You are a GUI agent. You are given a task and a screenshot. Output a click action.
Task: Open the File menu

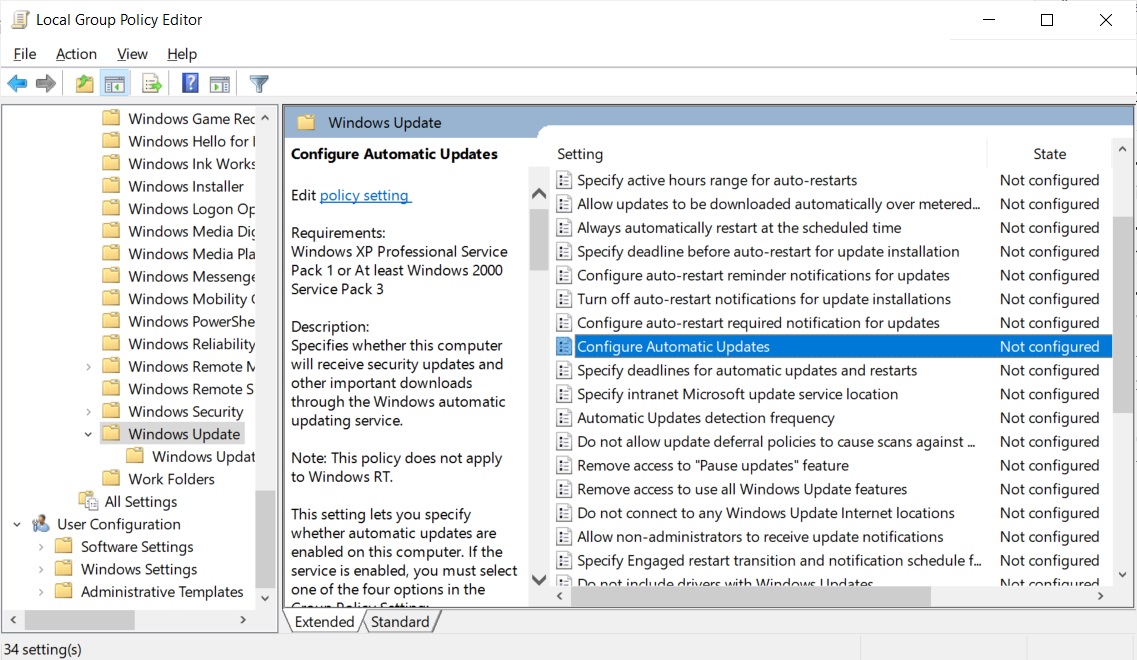click(x=25, y=54)
